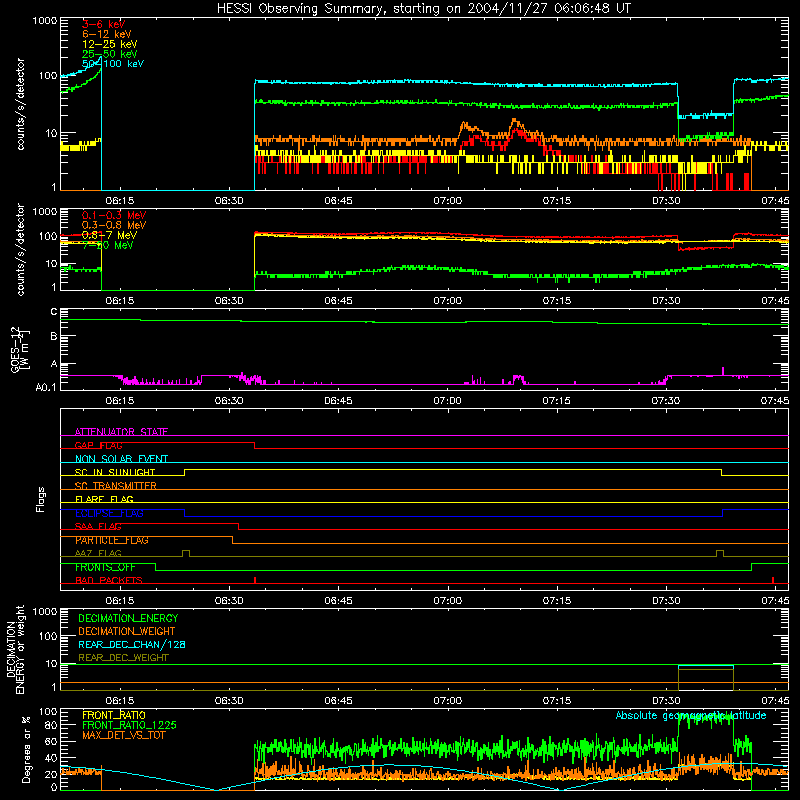800x800 pixels.
Task: Click the DECIMATION_WEIGHT legend label
Action: 127,632
